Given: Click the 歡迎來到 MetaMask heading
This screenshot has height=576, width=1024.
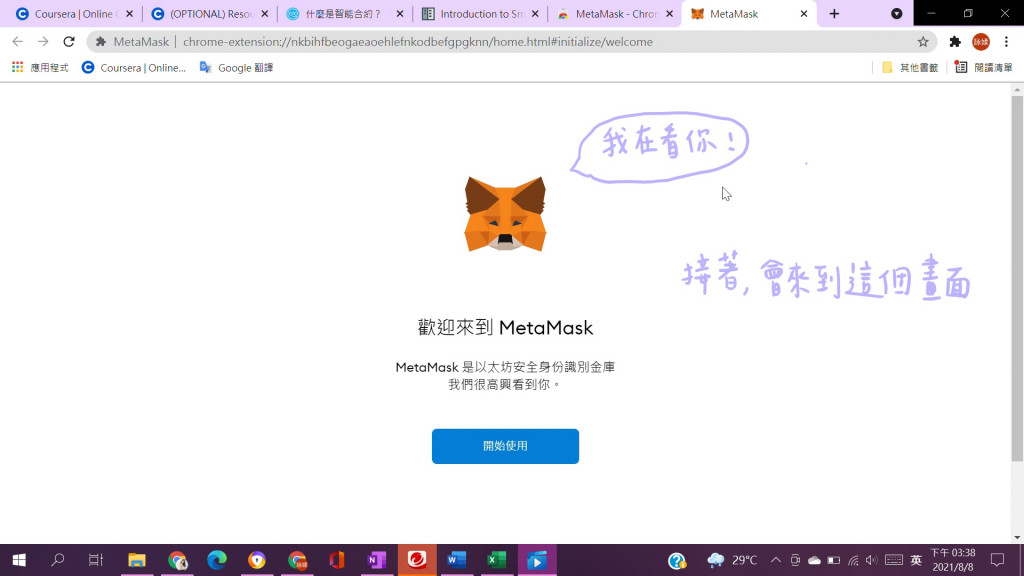Looking at the screenshot, I should pyautogui.click(x=505, y=327).
